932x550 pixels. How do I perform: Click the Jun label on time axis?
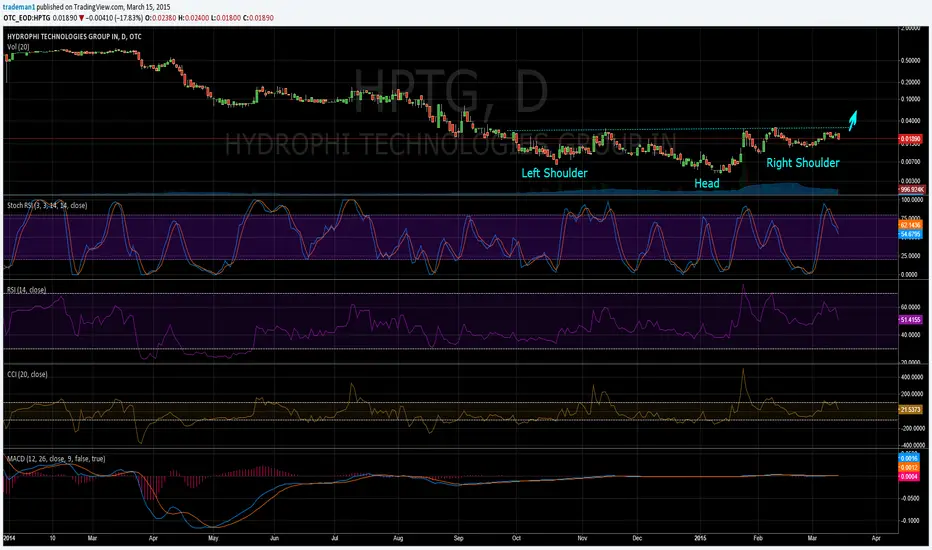click(274, 538)
